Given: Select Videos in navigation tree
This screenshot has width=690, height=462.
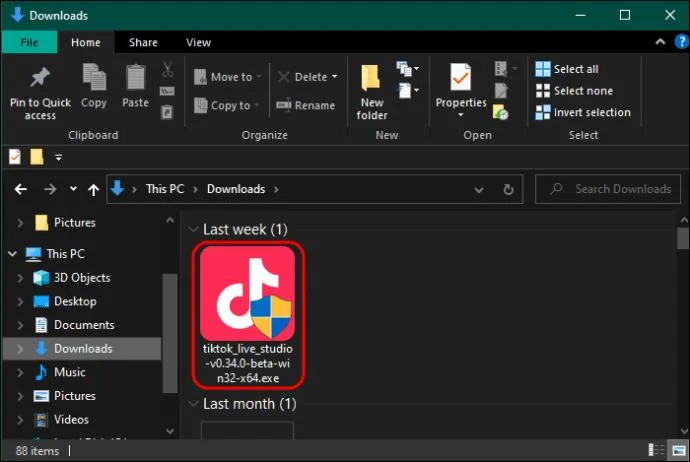Looking at the screenshot, I should [x=71, y=420].
